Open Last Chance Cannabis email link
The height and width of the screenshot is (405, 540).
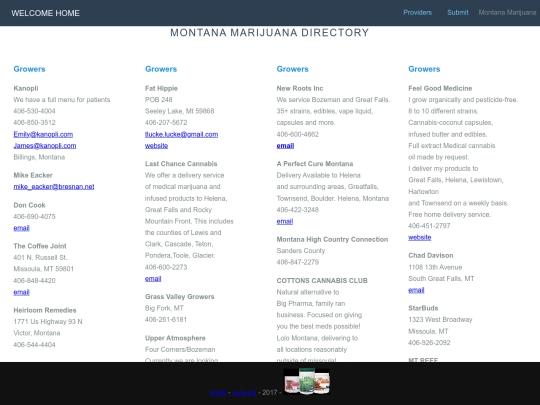click(153, 279)
